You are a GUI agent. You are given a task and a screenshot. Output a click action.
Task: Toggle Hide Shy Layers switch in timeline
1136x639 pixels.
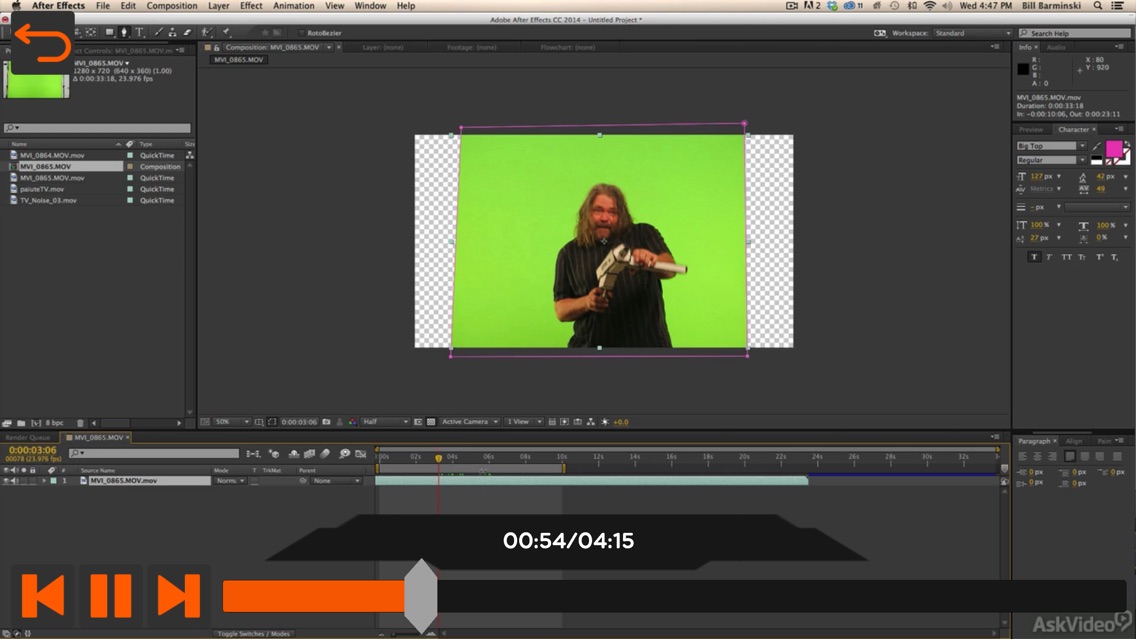pyautogui.click(x=293, y=454)
